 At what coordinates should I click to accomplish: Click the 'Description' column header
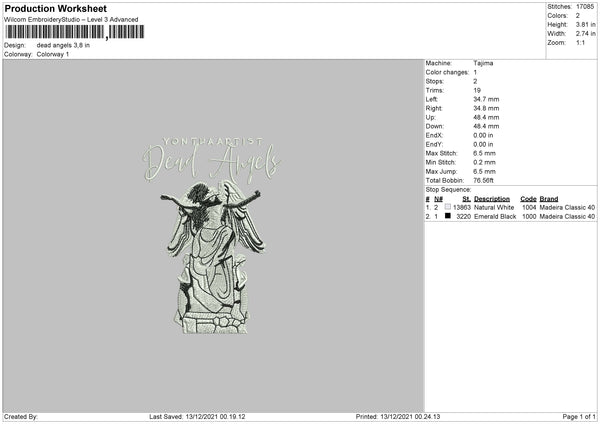pyautogui.click(x=492, y=199)
